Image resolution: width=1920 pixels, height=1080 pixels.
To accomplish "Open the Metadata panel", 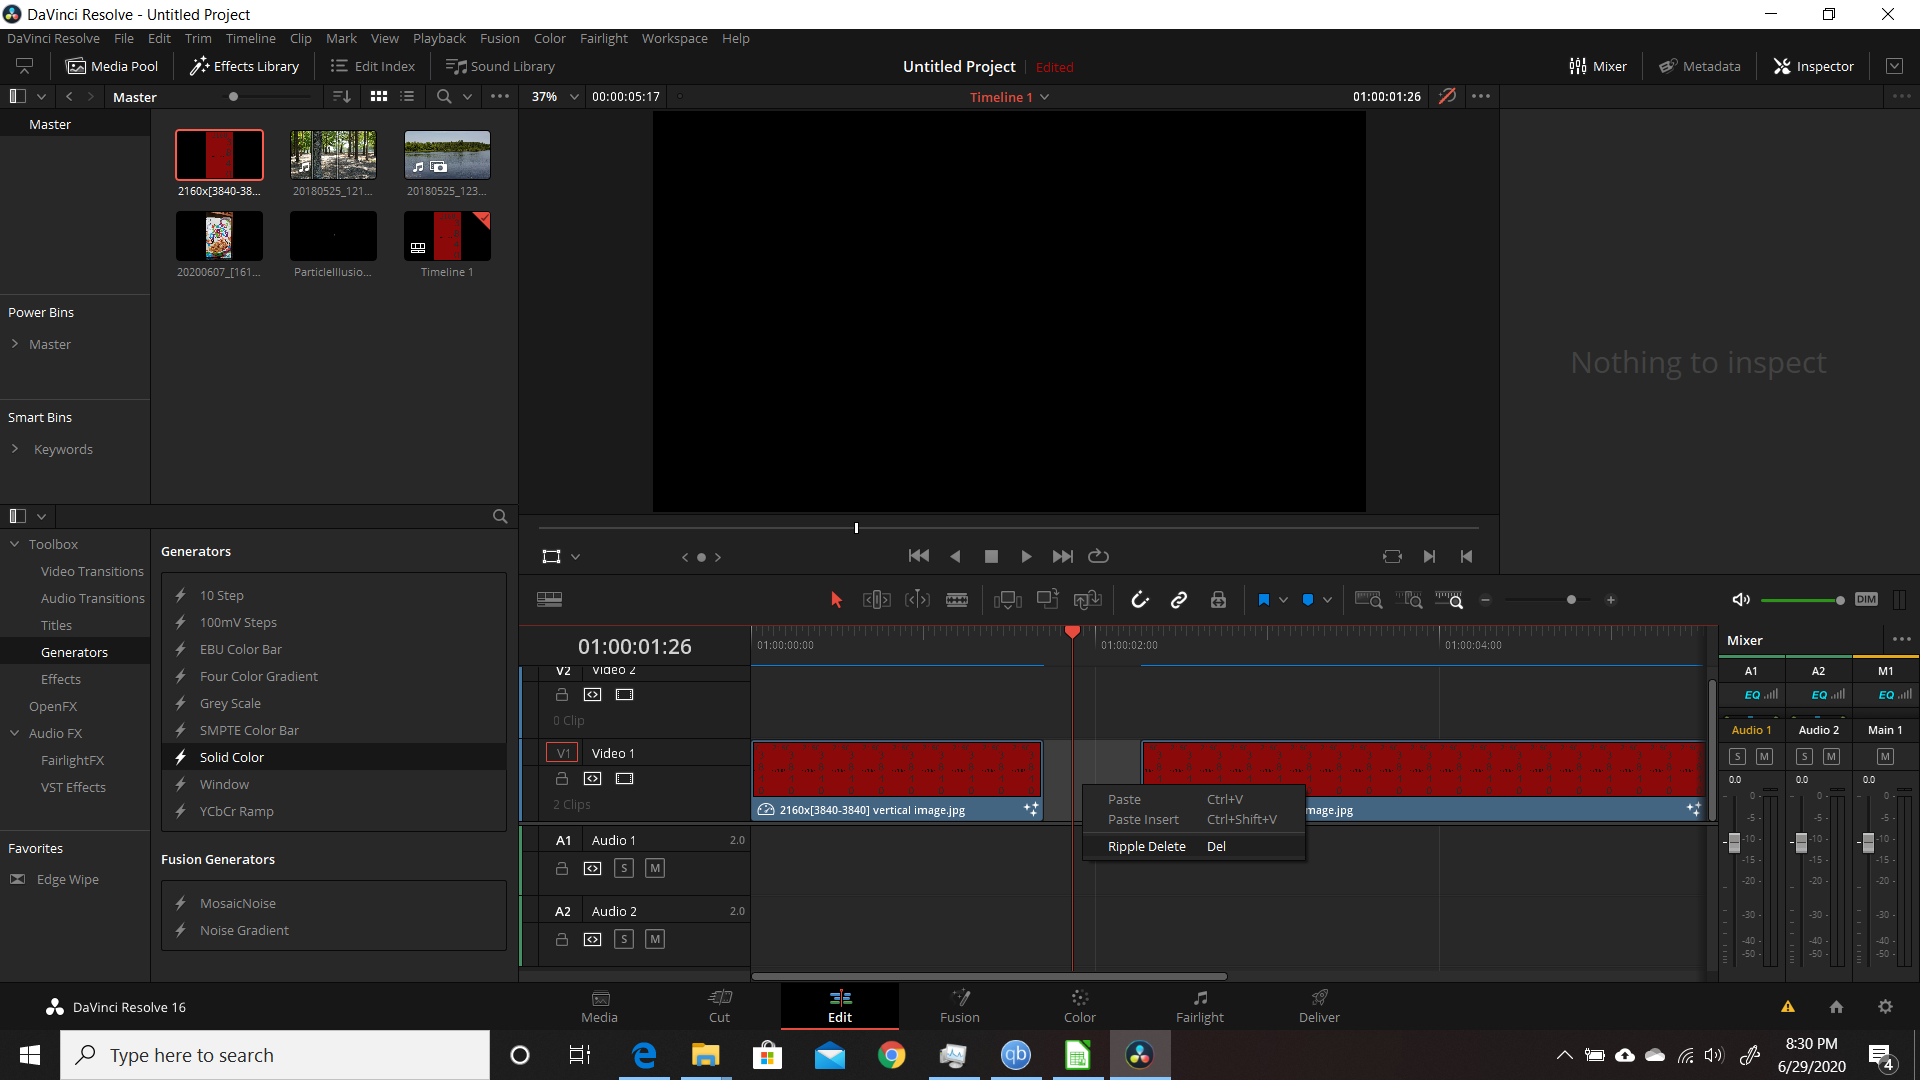I will 1699,67.
